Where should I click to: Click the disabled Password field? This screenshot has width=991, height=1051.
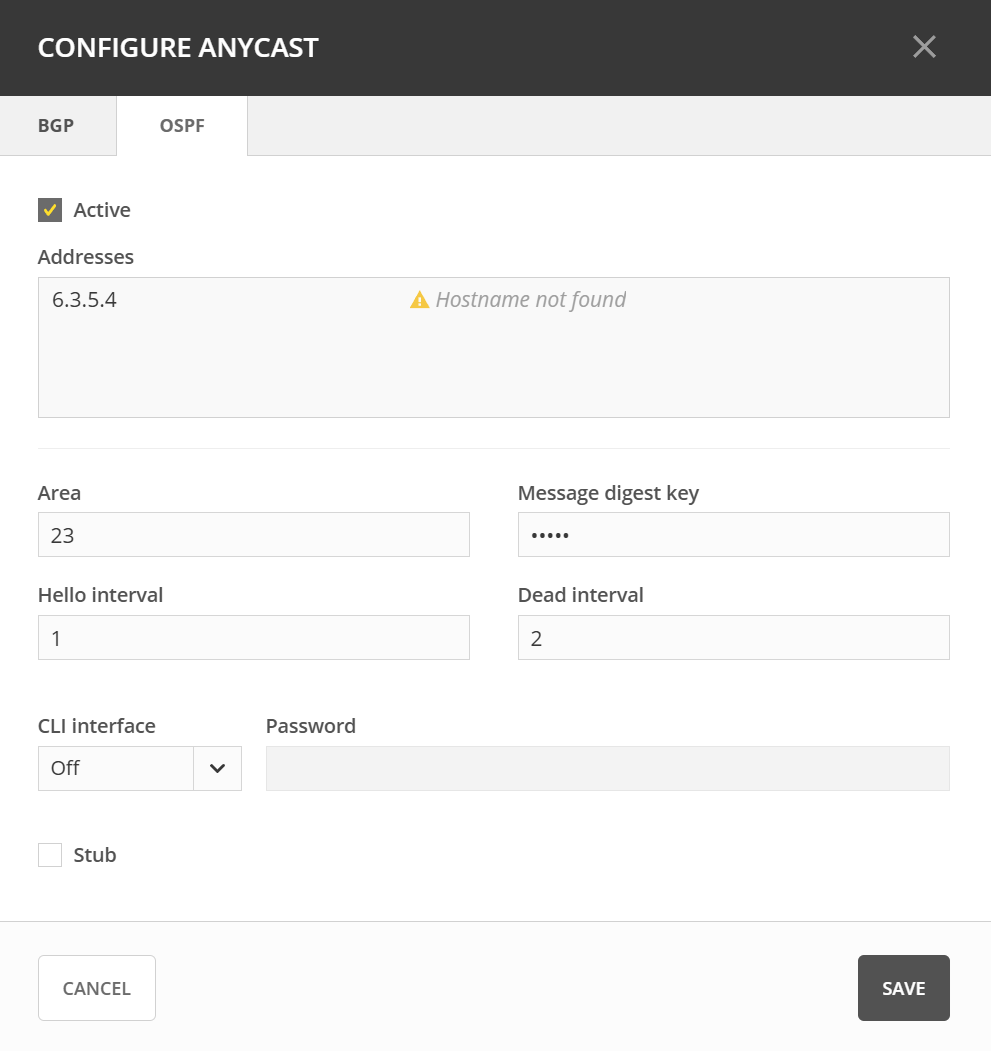click(x=607, y=768)
